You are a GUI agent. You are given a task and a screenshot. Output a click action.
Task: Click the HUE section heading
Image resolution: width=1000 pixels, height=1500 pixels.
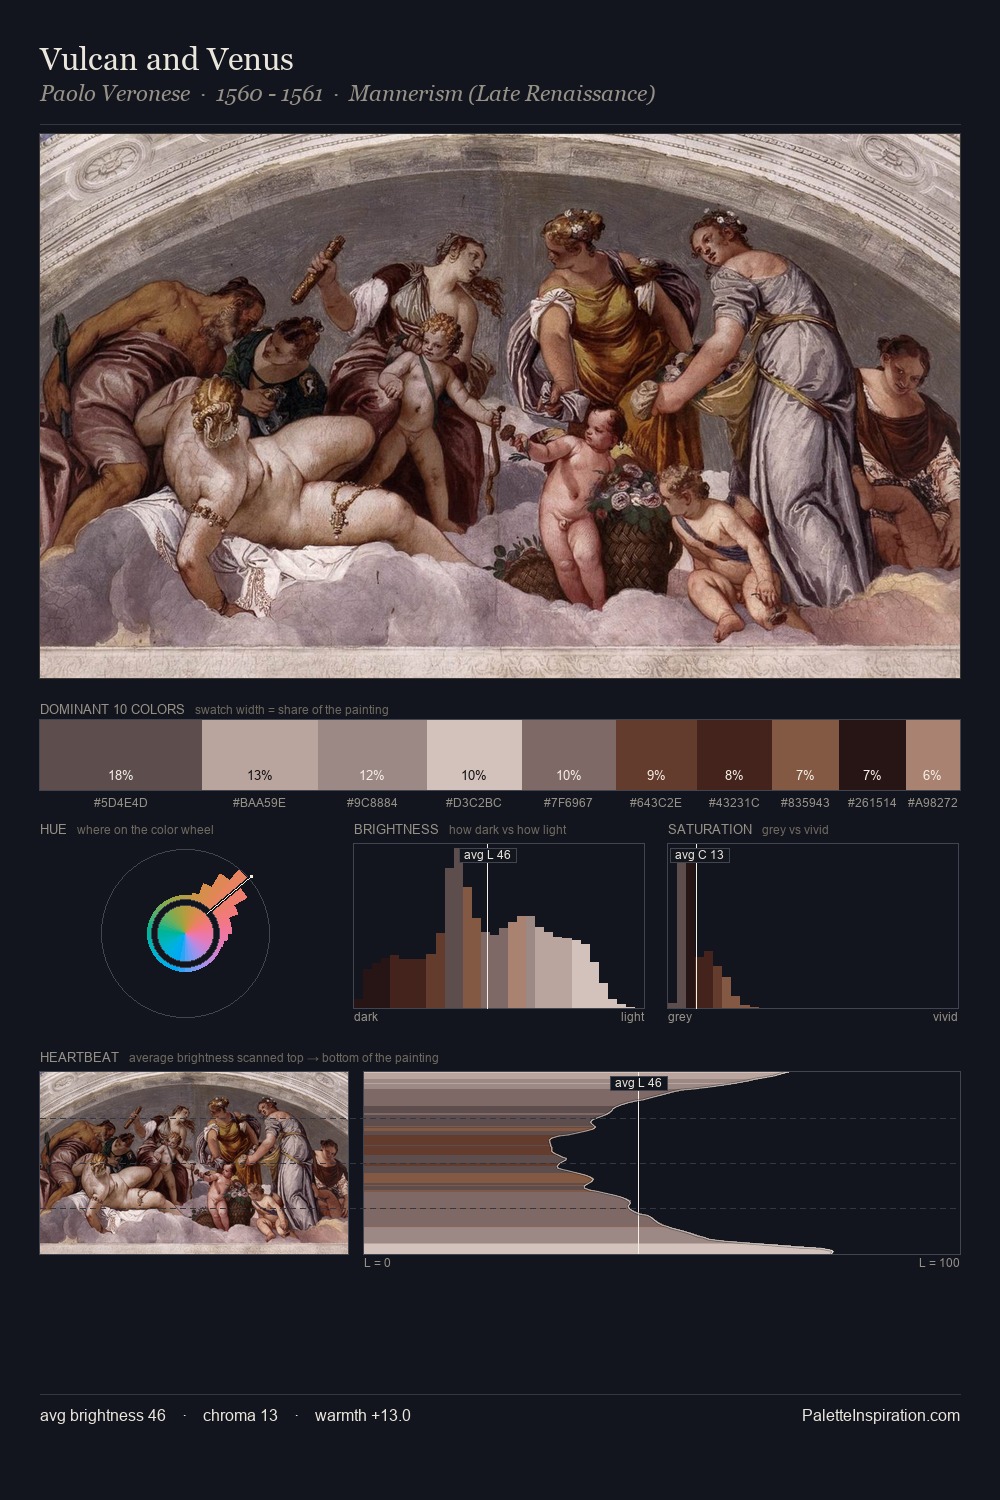point(53,829)
